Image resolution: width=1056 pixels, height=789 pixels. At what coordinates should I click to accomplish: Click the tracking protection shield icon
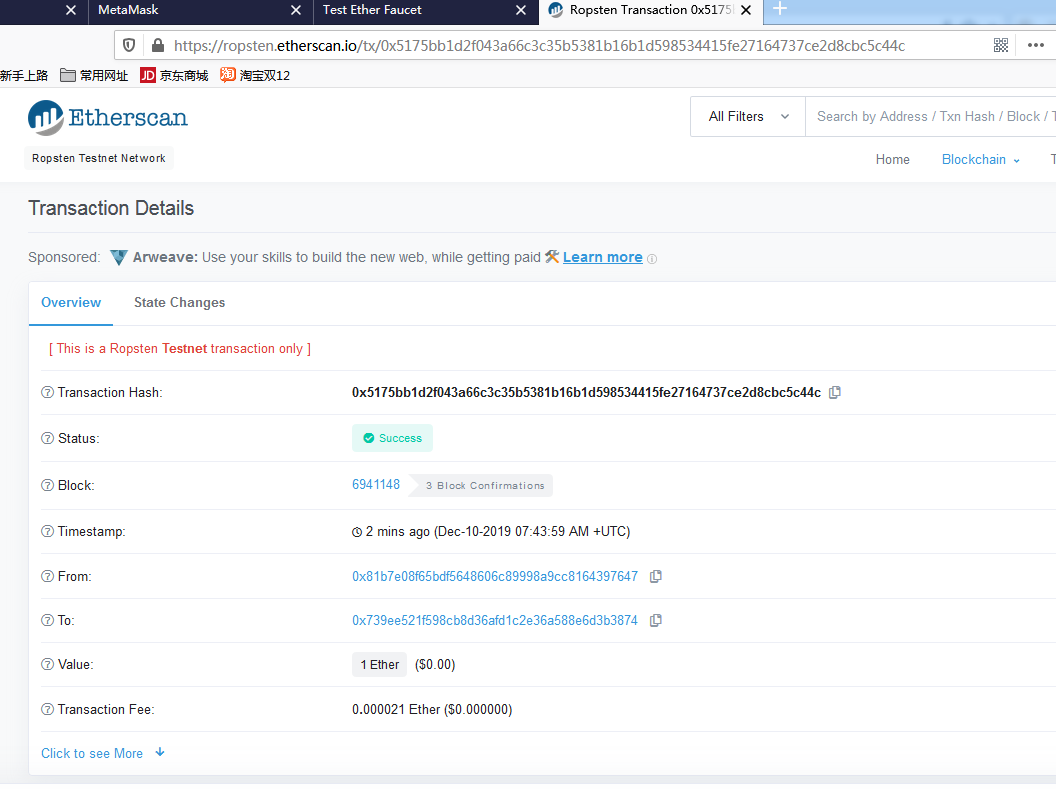129,45
